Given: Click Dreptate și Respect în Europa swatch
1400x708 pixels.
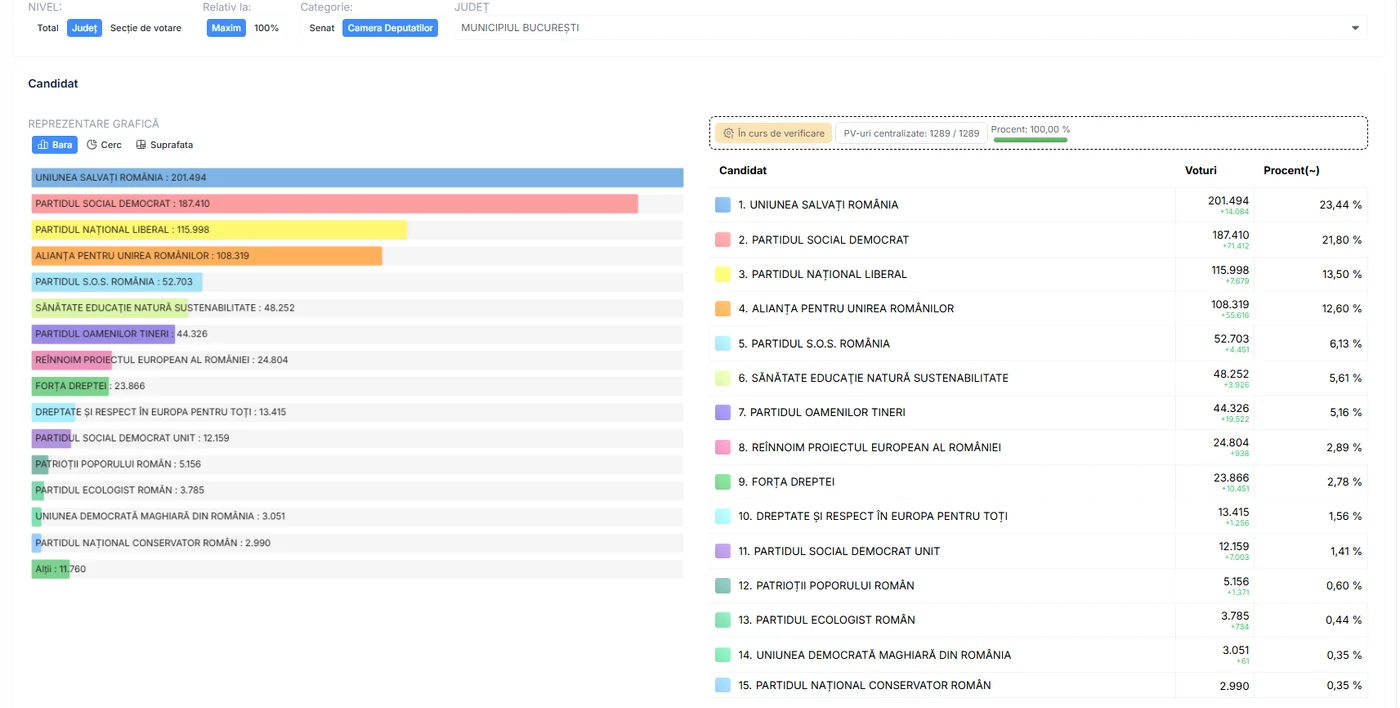Looking at the screenshot, I should [x=723, y=516].
